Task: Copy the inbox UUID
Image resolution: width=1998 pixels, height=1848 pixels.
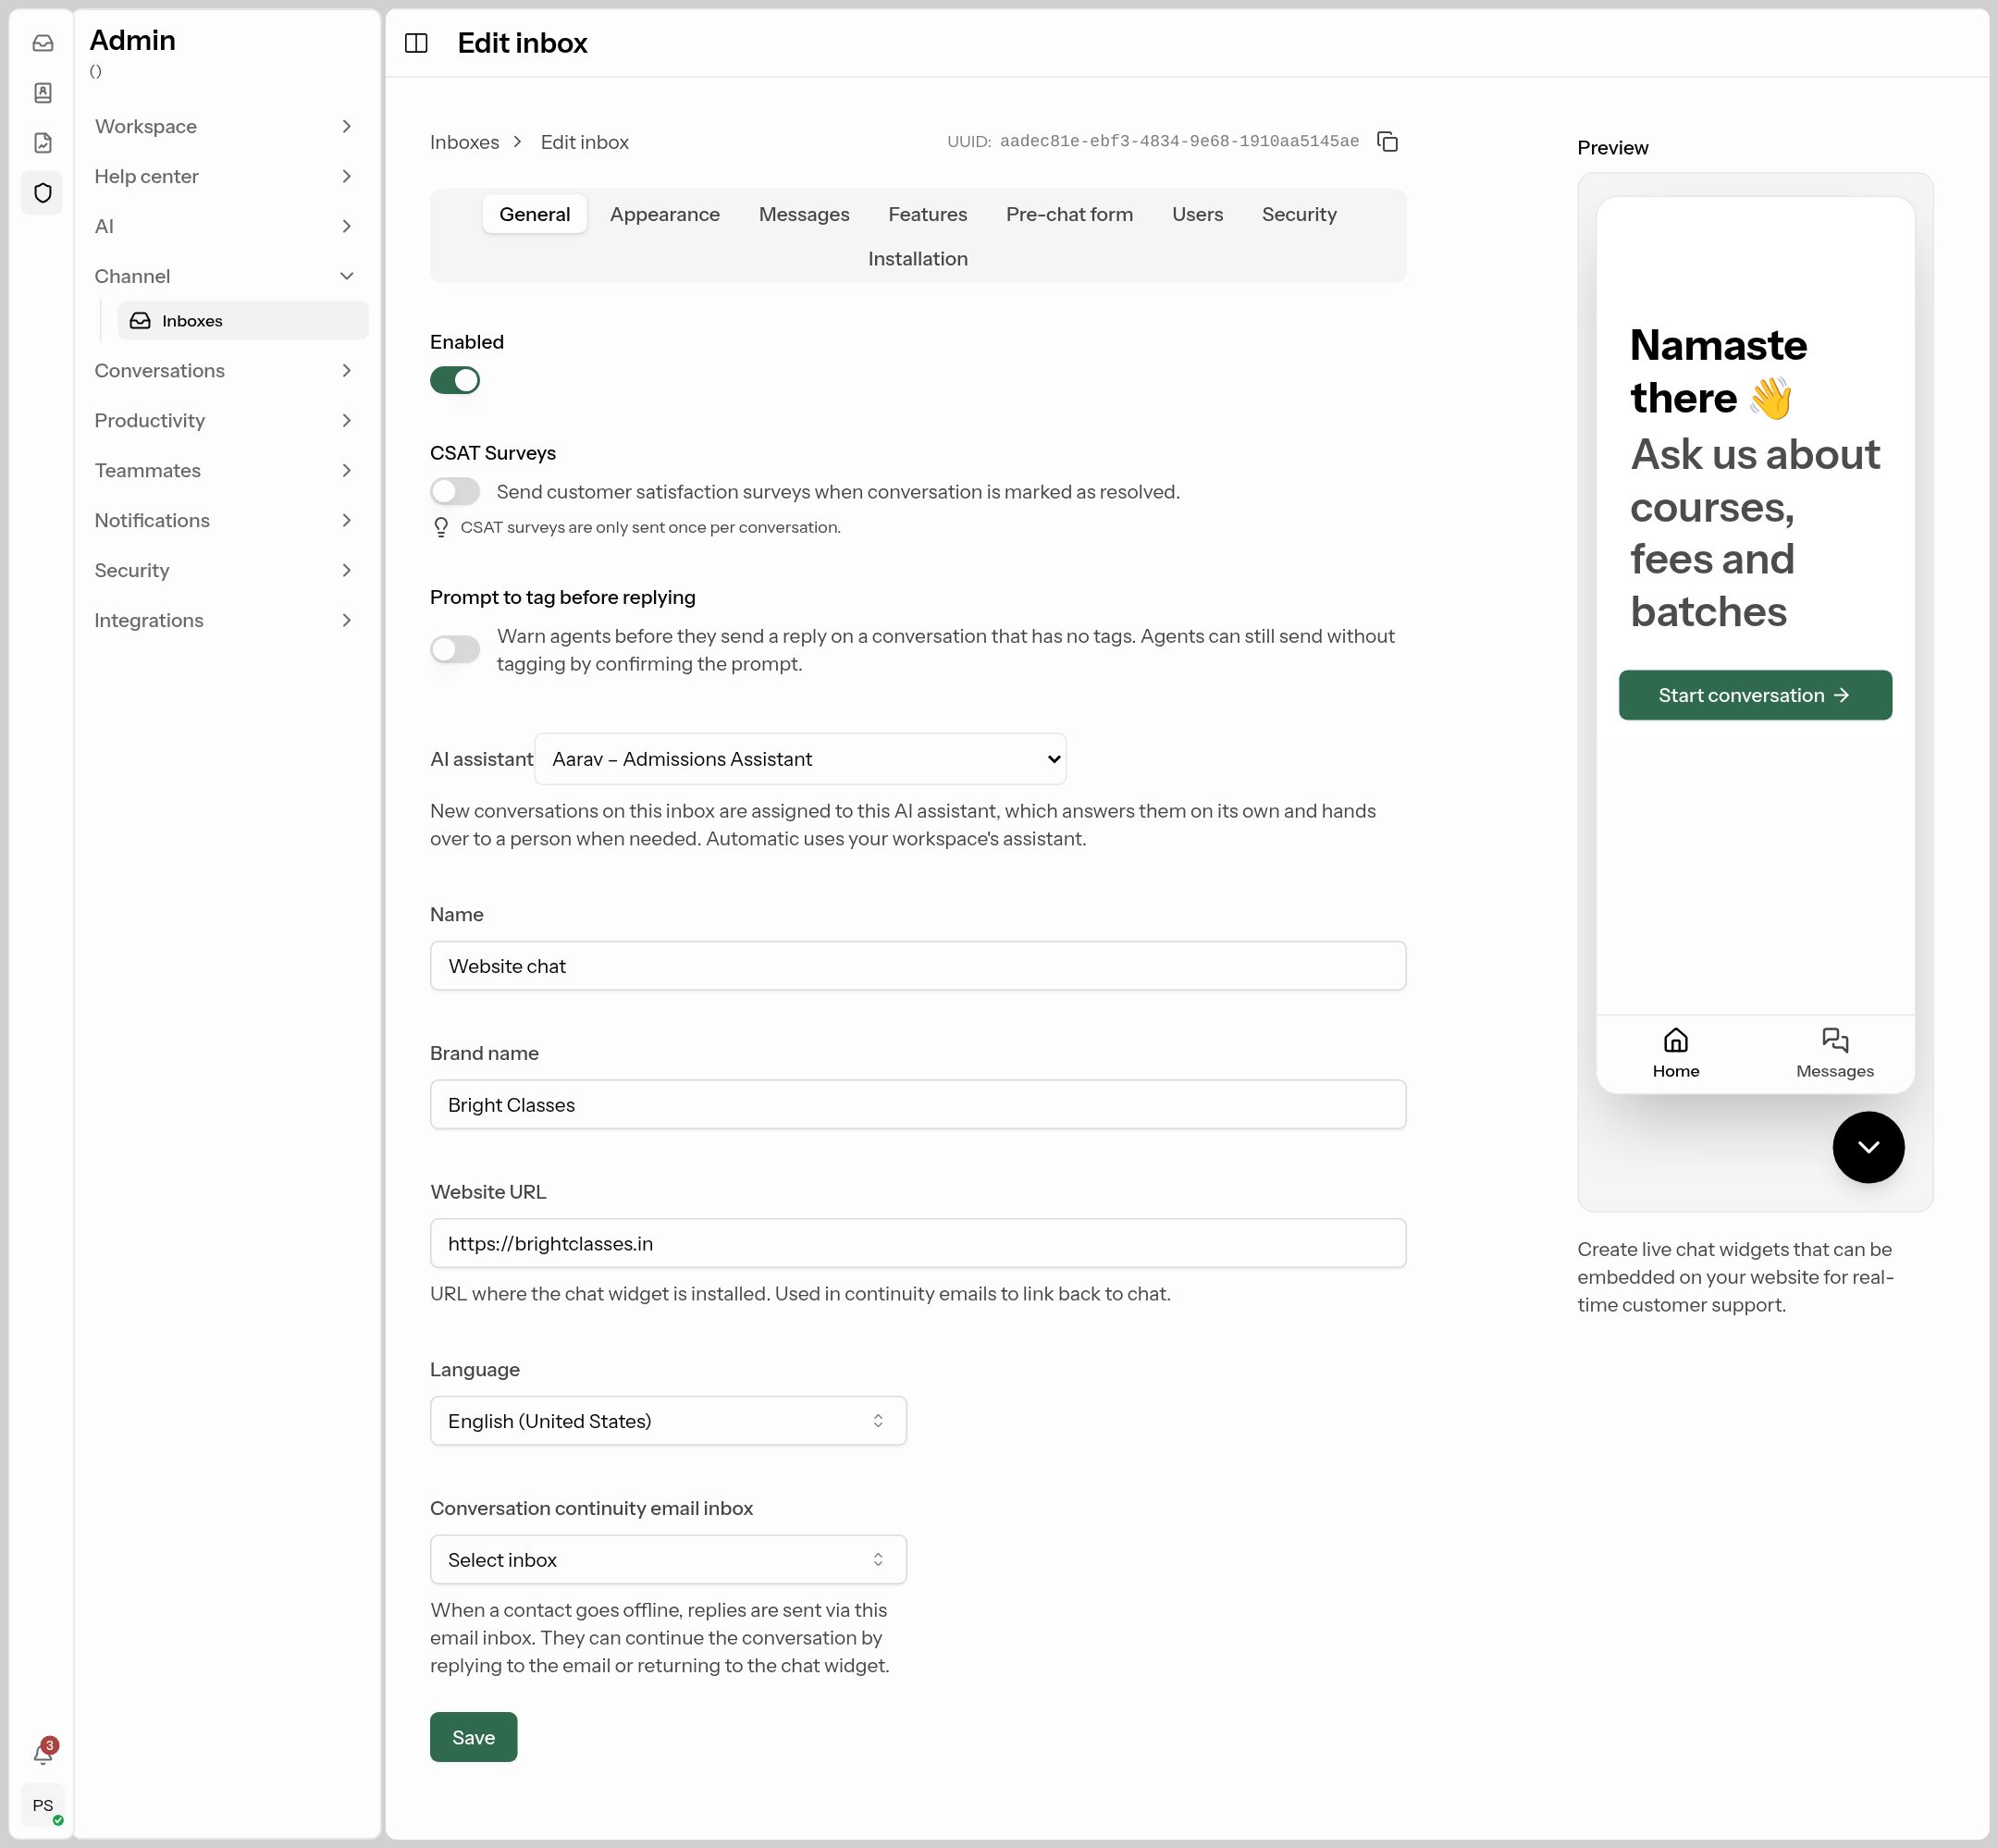Action: pyautogui.click(x=1387, y=142)
